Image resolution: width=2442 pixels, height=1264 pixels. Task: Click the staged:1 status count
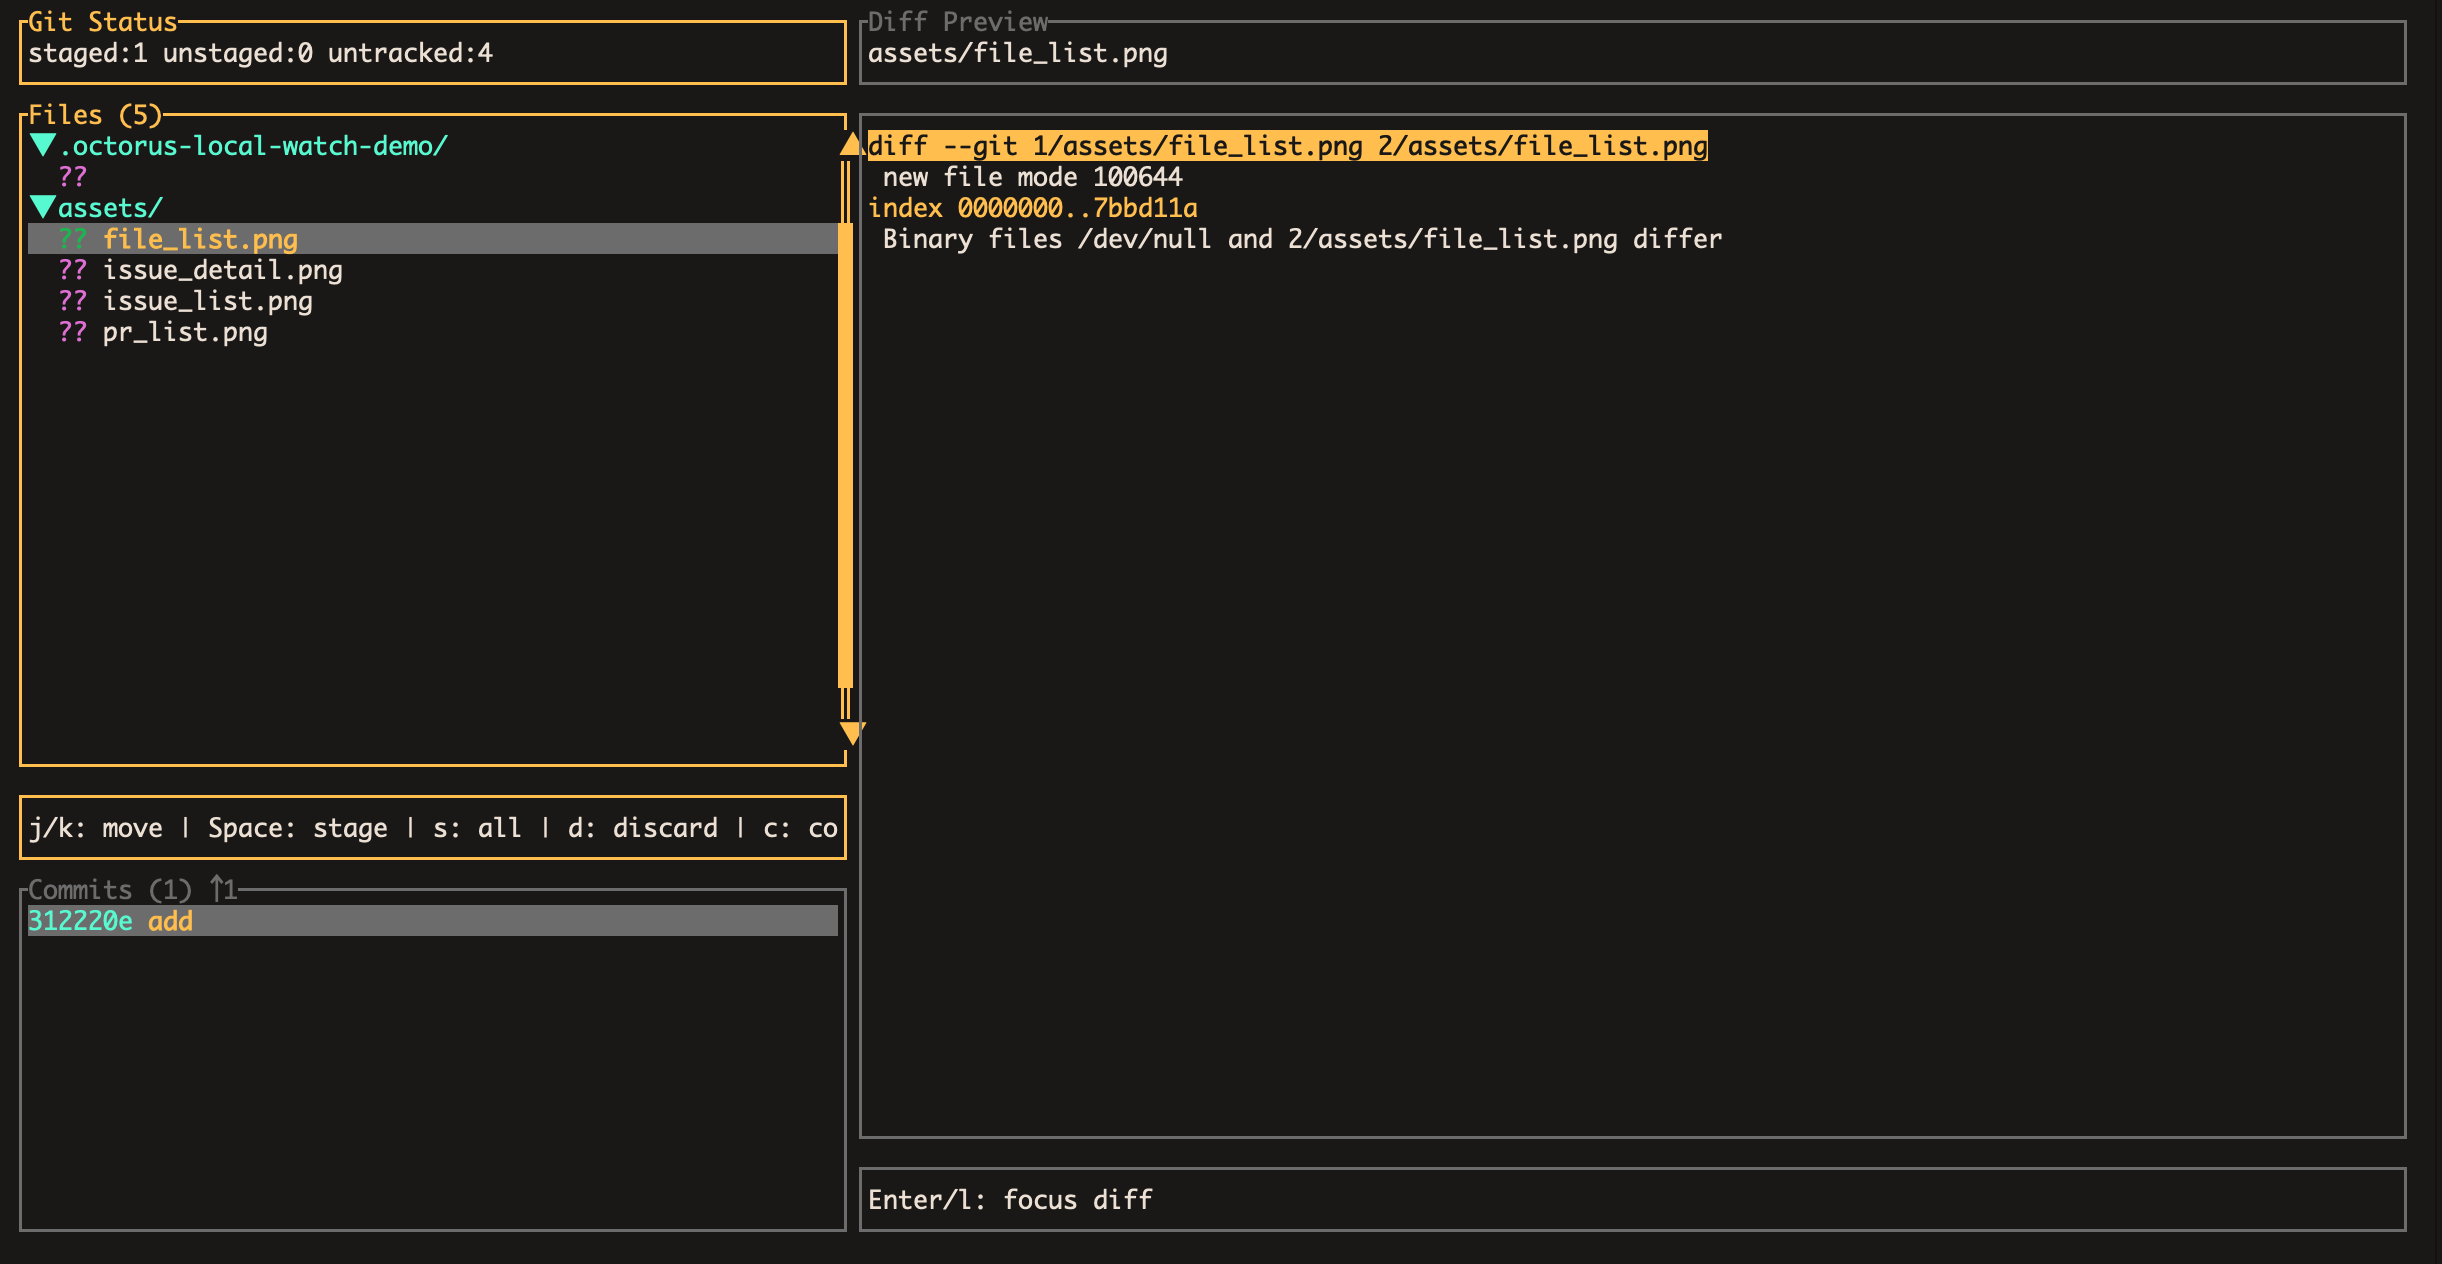point(88,53)
